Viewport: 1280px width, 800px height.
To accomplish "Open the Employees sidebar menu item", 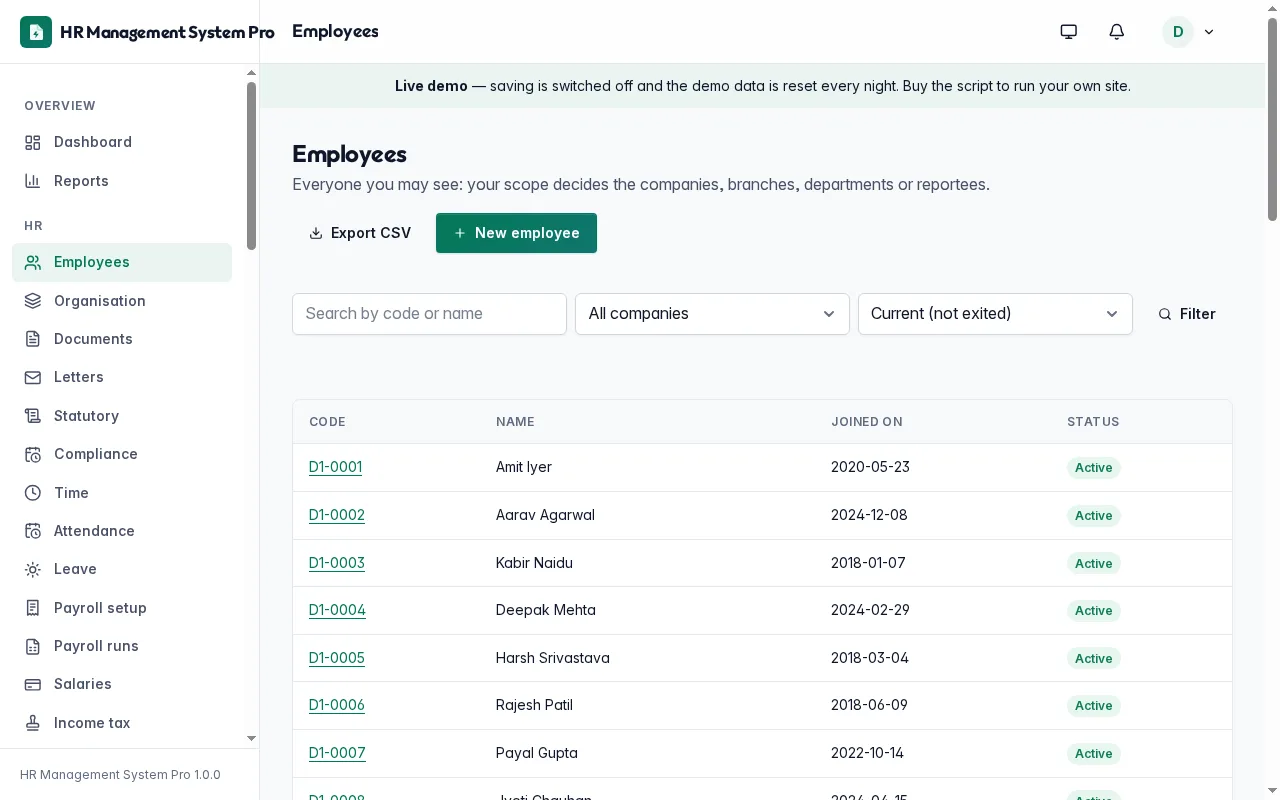I will click(x=122, y=262).
